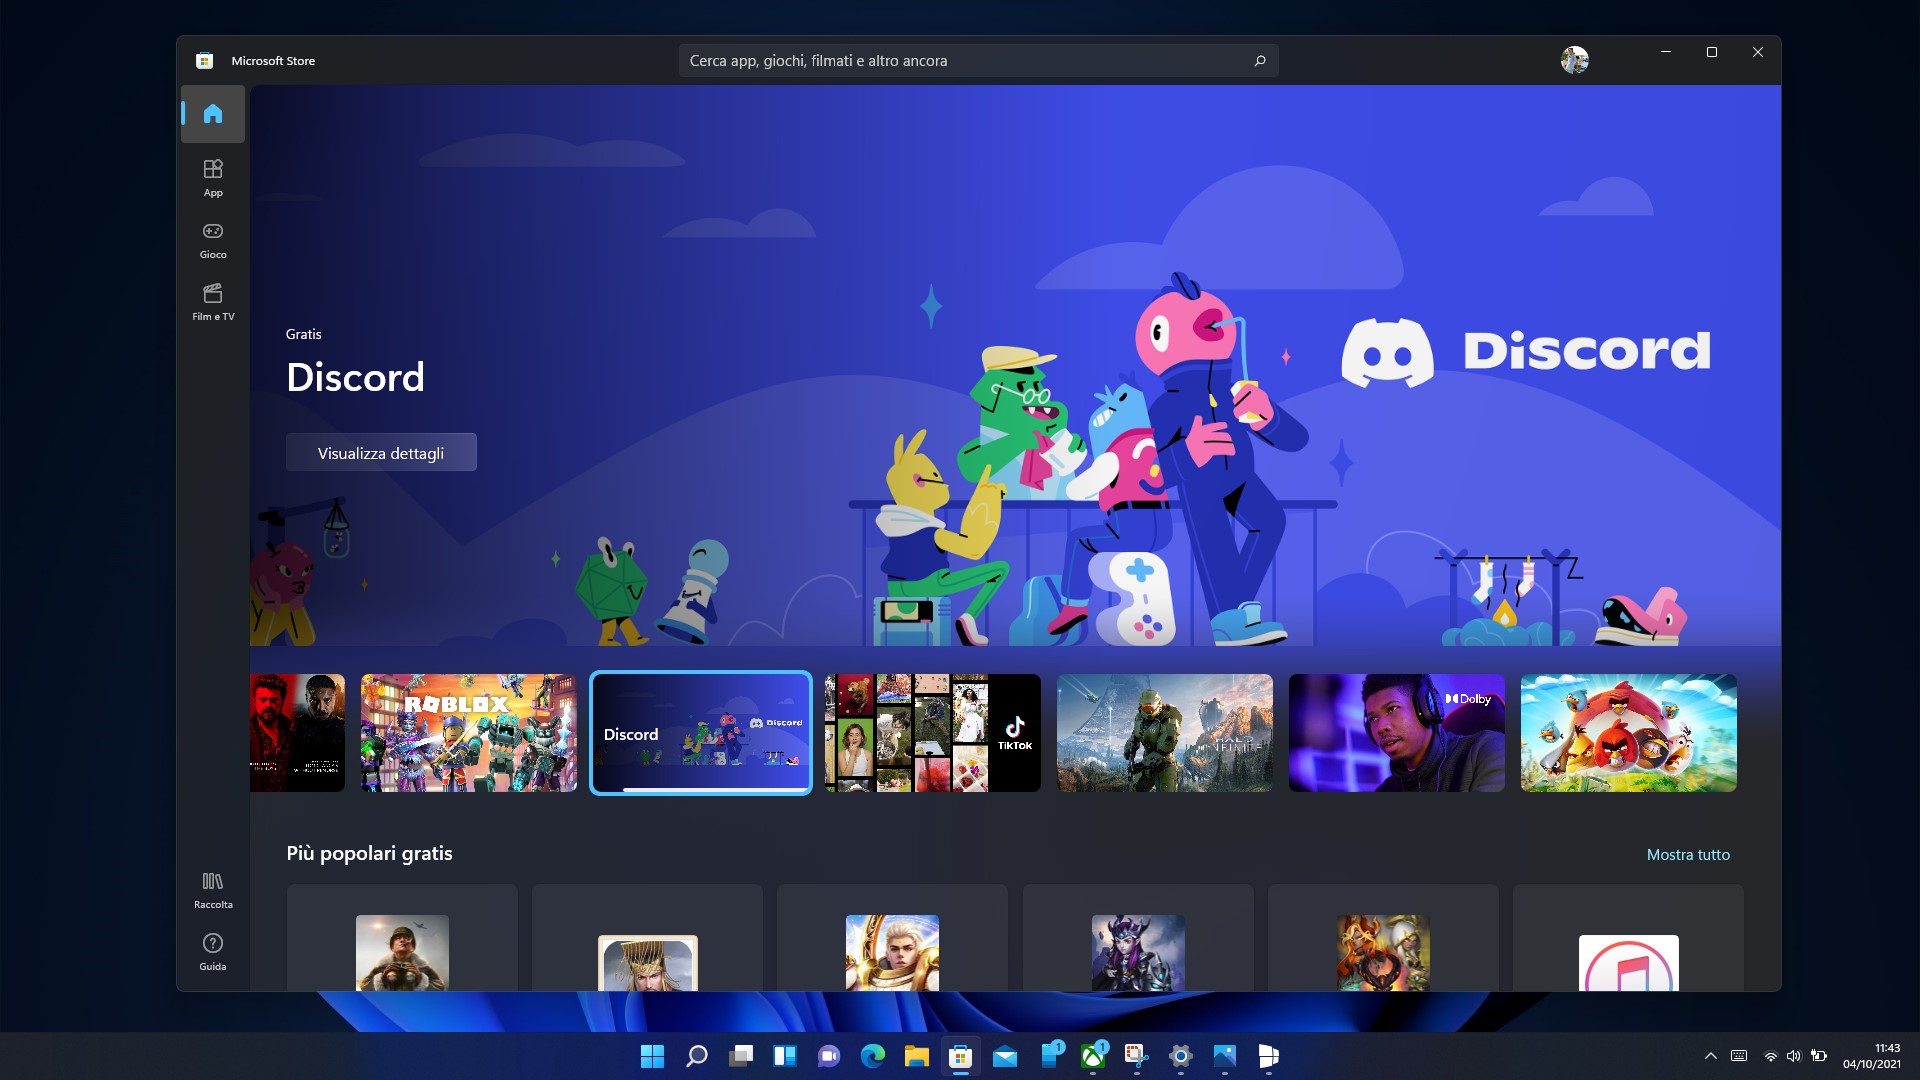Open the App section in sidebar
This screenshot has height=1080, width=1920.
213,178
